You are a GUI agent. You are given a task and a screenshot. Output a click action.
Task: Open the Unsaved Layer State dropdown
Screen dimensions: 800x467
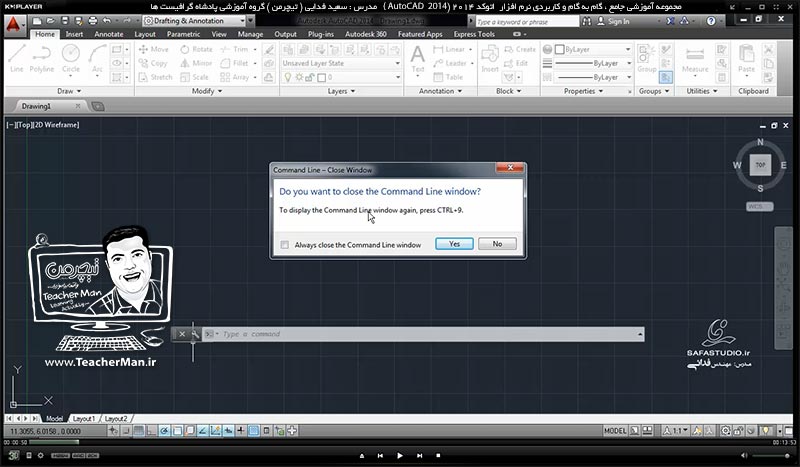pyautogui.click(x=341, y=63)
